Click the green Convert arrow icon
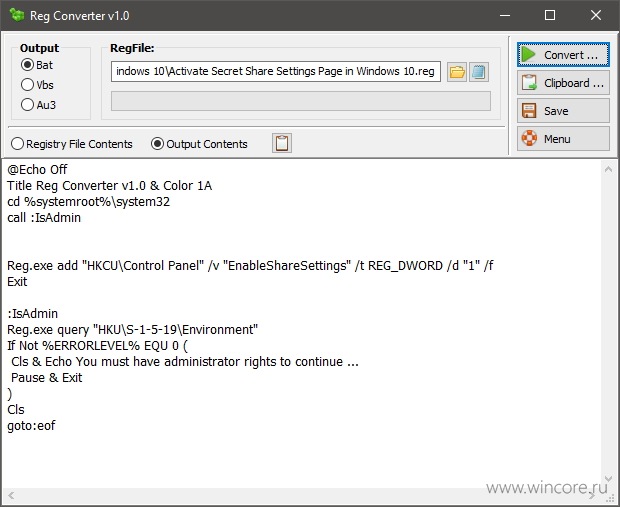Viewport: 620px width, 507px height. 529,55
